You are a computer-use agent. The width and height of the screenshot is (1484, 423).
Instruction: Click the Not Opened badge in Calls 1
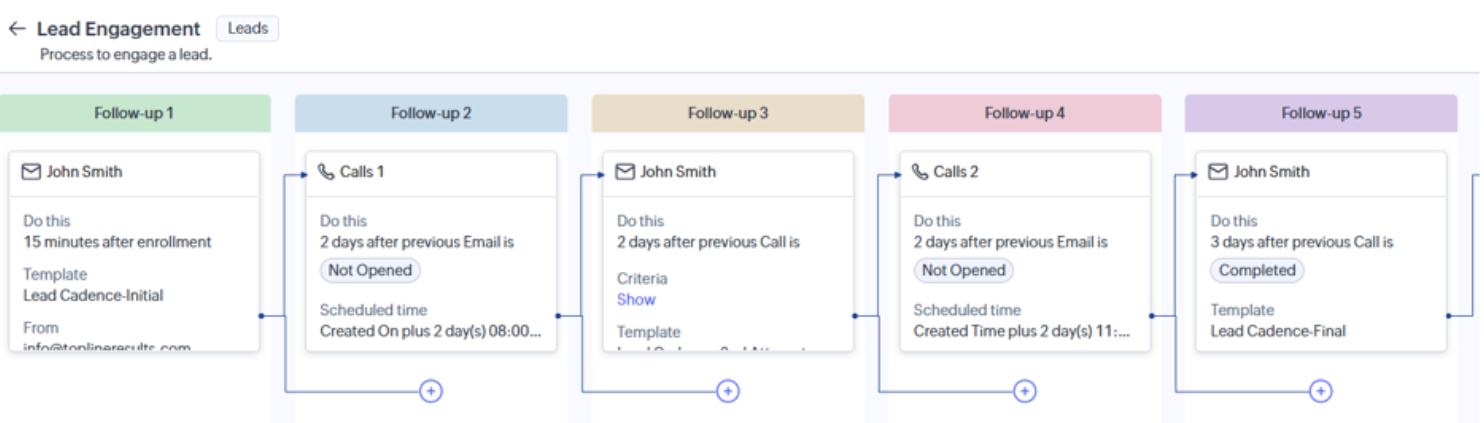click(x=370, y=270)
